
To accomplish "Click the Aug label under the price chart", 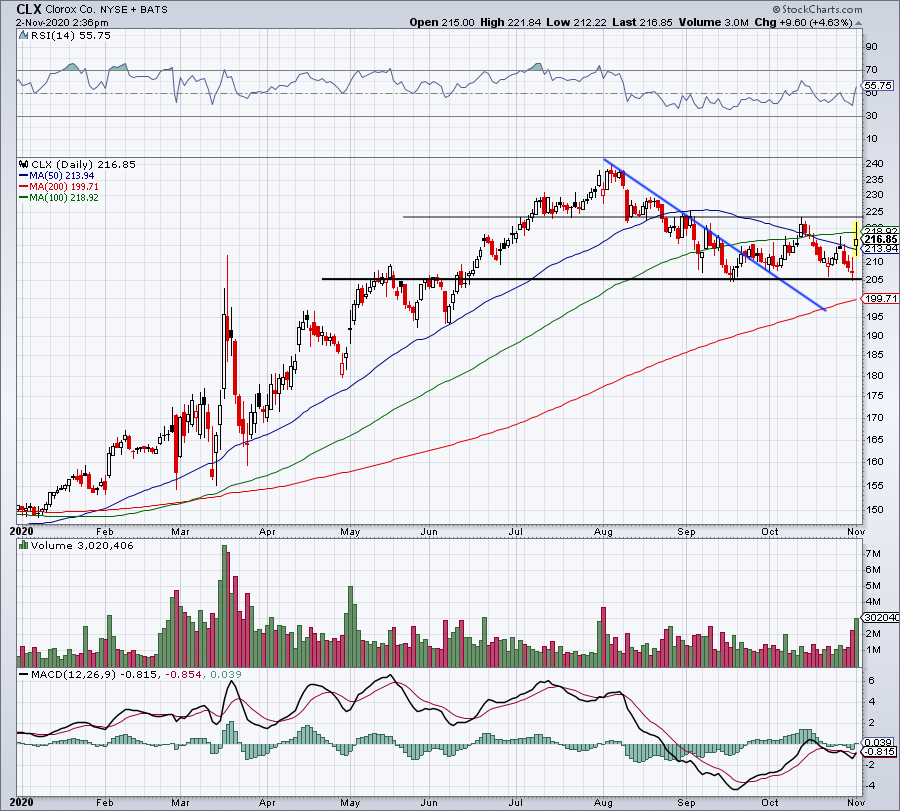I will [x=603, y=532].
